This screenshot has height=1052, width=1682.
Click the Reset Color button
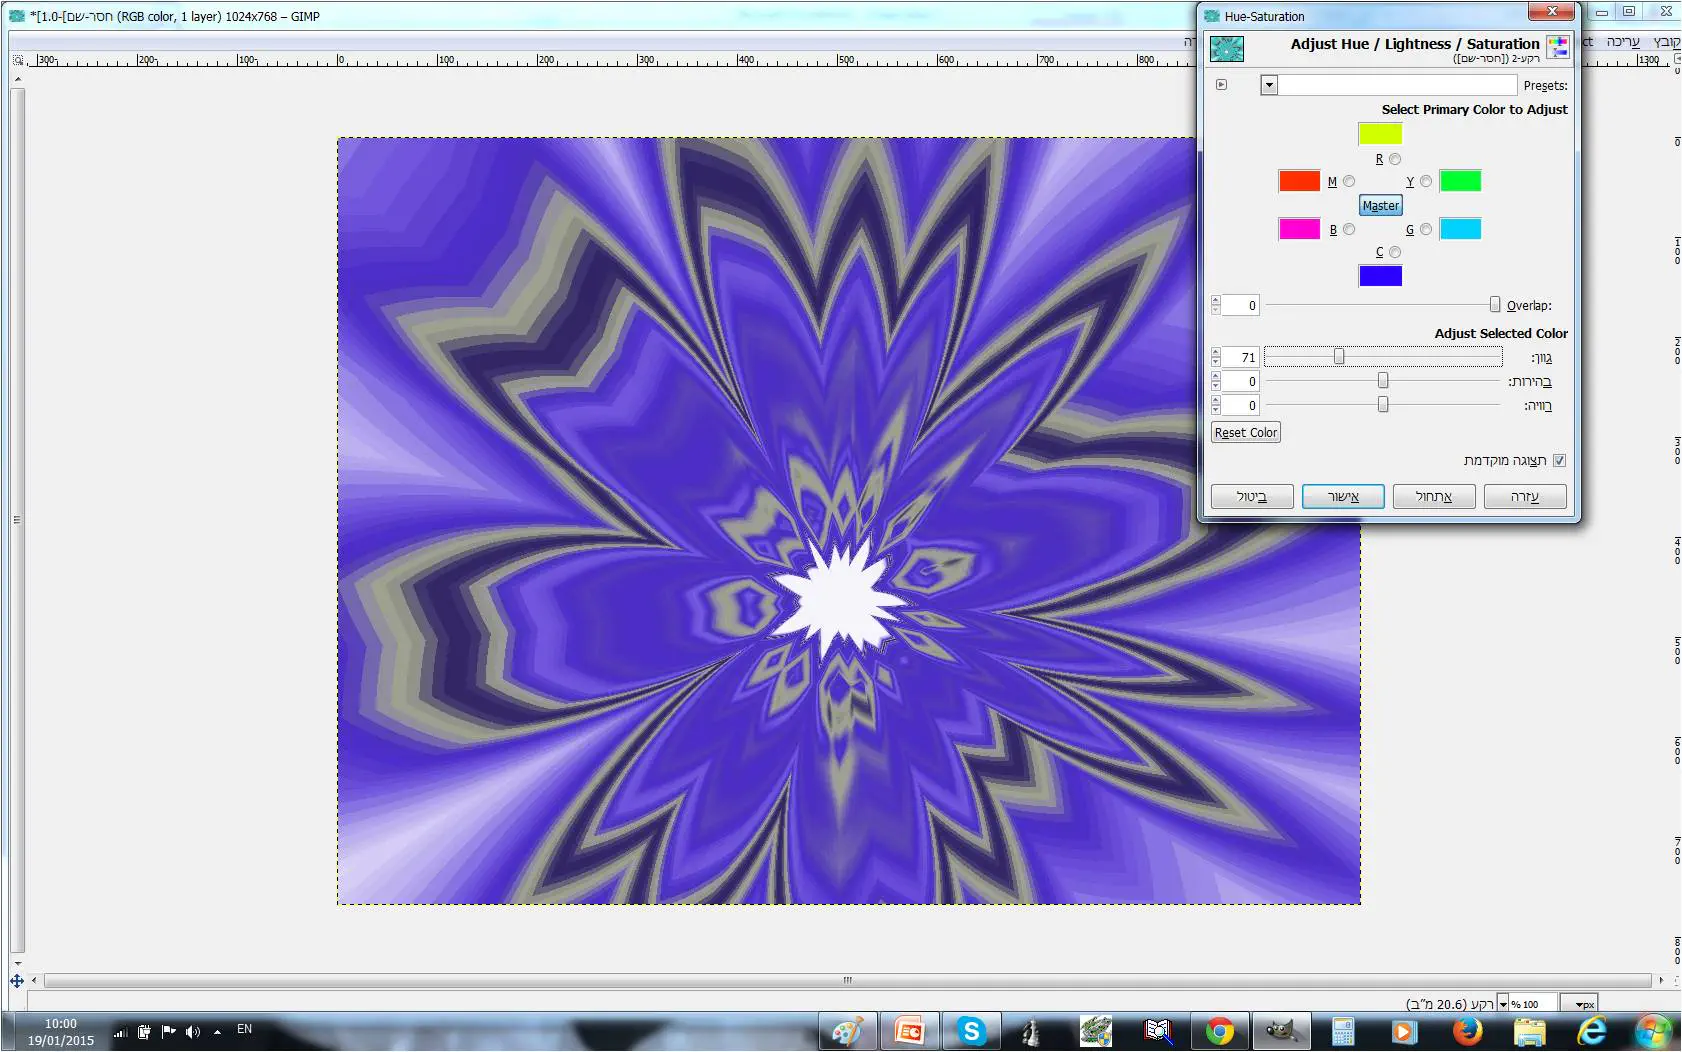tap(1246, 432)
